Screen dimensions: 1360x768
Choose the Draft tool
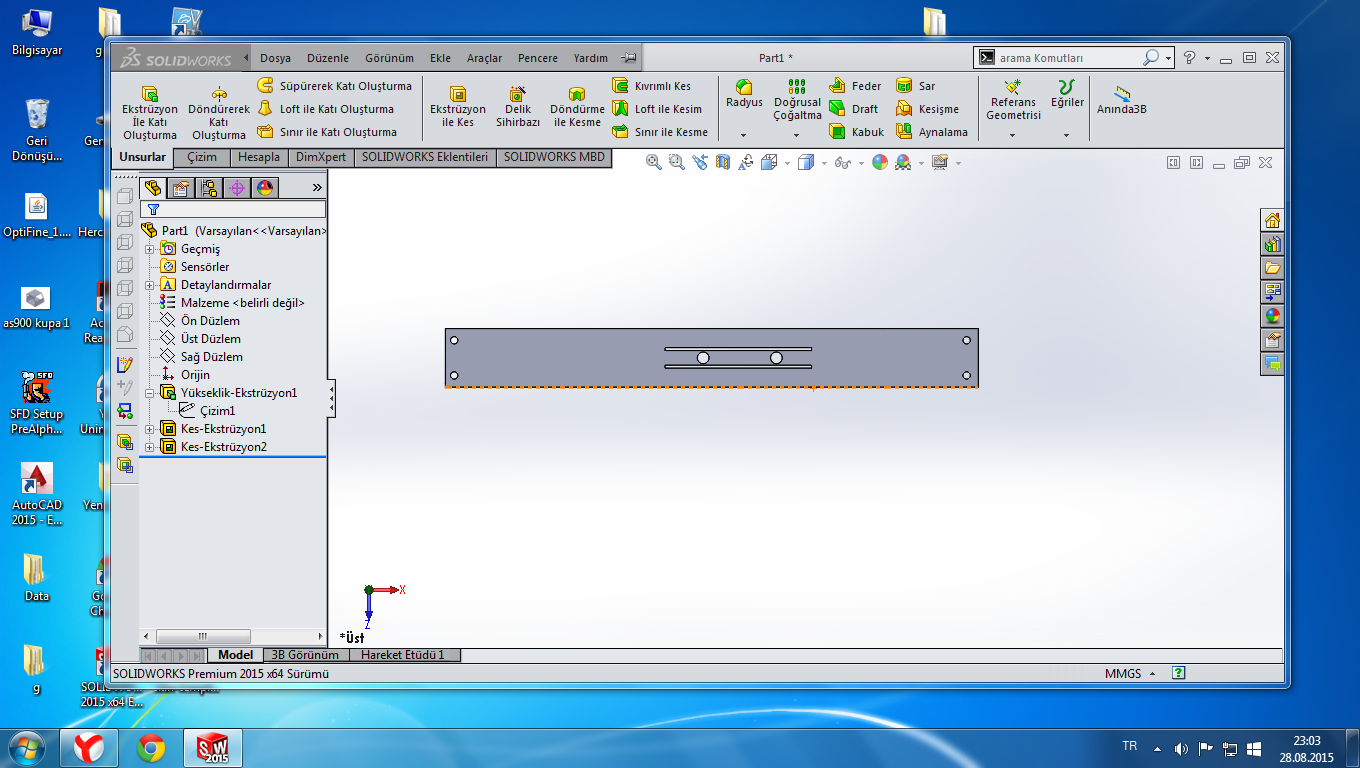coord(854,109)
